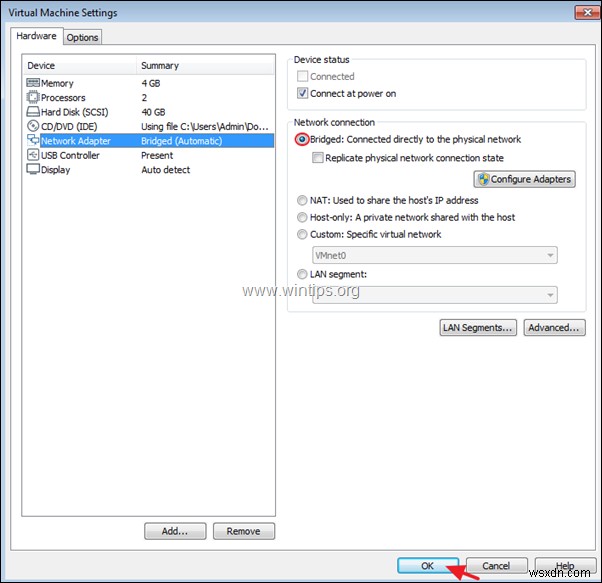Select the CD/DVD (IDE) device row
Screen dimensions: 602x583
coord(150,126)
